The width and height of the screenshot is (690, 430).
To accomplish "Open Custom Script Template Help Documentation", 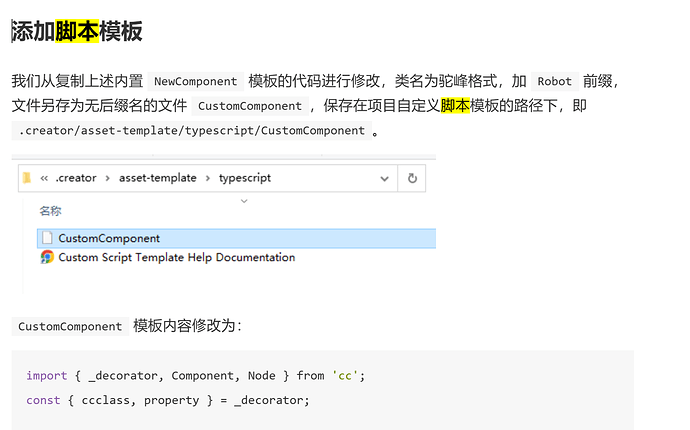I will click(176, 257).
